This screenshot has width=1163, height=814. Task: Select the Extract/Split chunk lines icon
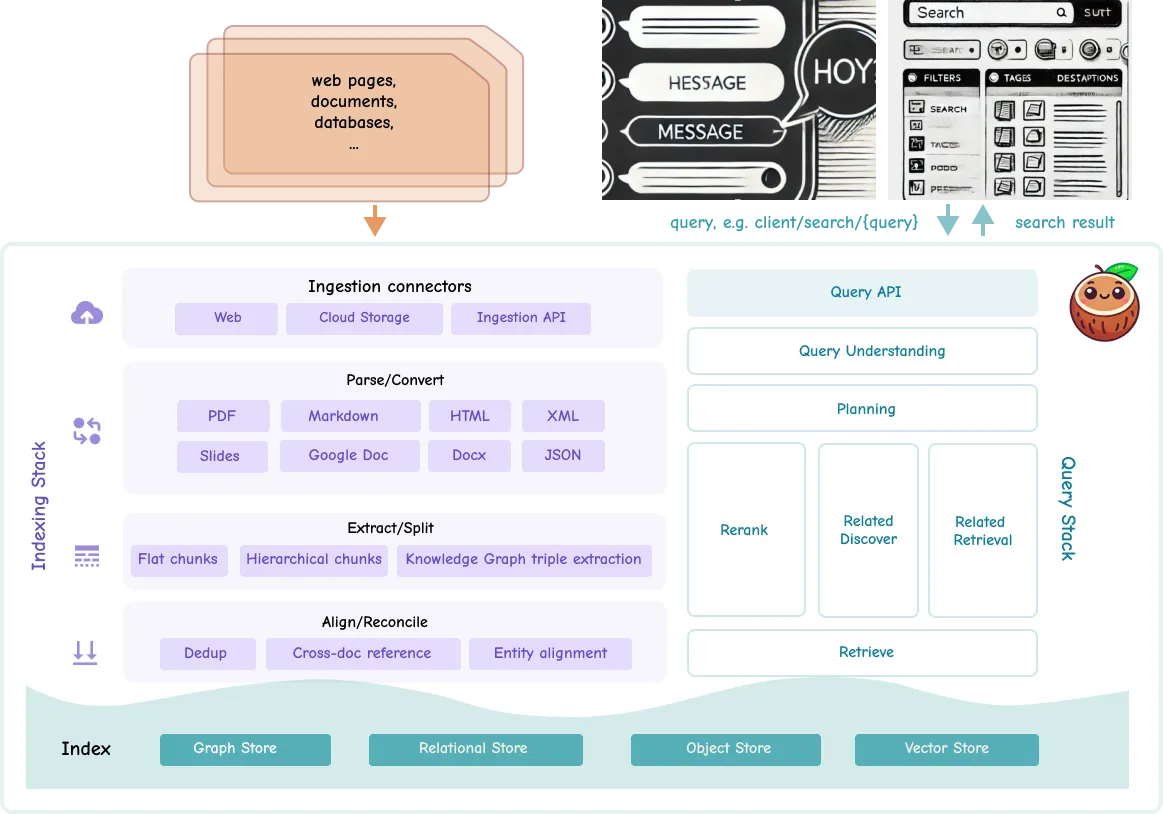[x=87, y=557]
